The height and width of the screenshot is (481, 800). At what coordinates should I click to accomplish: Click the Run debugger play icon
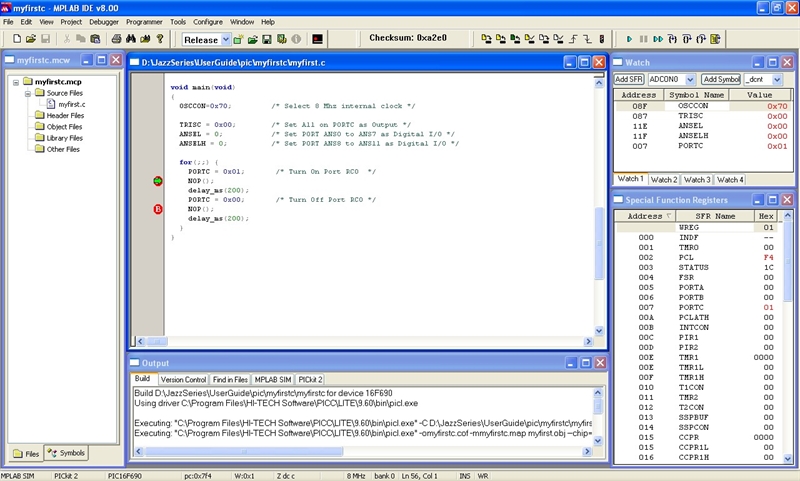(629, 39)
